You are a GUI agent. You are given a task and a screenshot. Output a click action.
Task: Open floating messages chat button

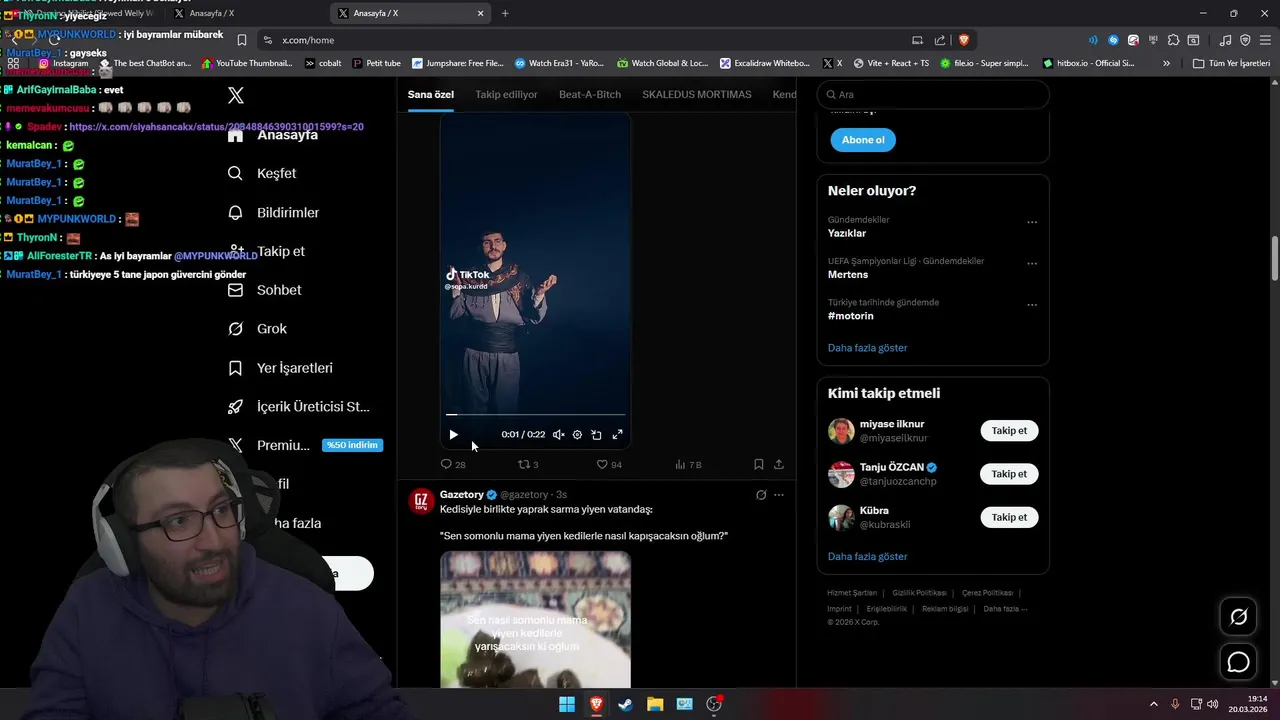[x=1238, y=662]
